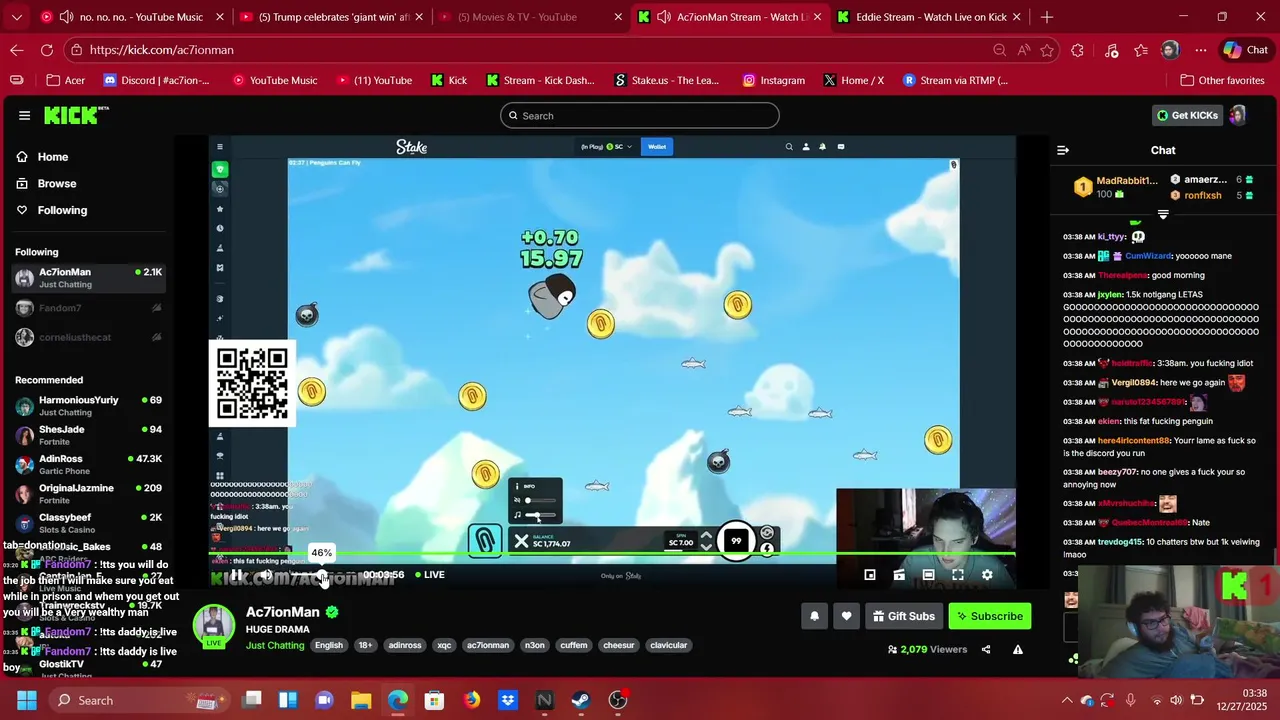The height and width of the screenshot is (720, 1280).
Task: Click the Get KICKs button
Action: 1188,115
